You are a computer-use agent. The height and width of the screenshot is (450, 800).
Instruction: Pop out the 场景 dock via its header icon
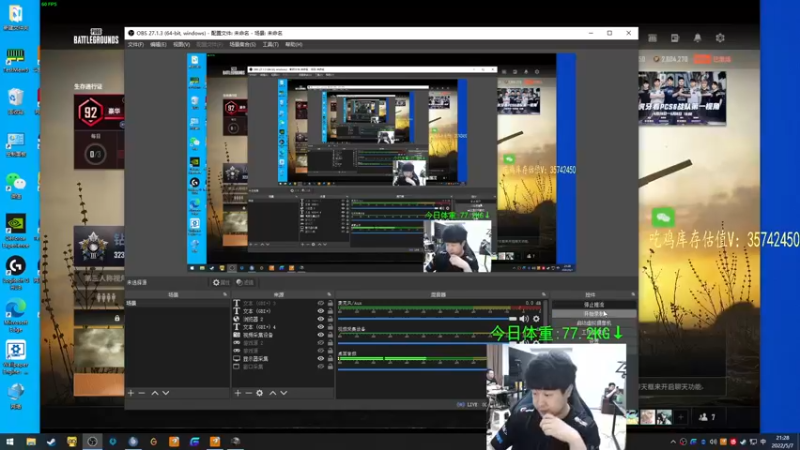tap(225, 294)
